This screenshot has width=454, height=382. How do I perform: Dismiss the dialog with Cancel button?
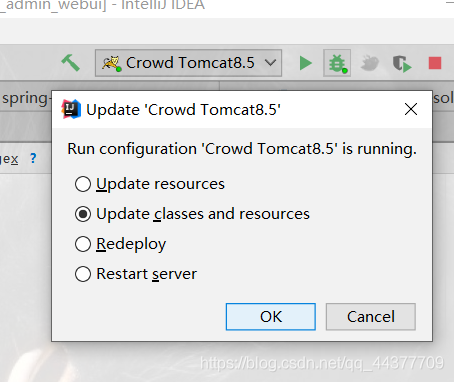[x=371, y=317]
